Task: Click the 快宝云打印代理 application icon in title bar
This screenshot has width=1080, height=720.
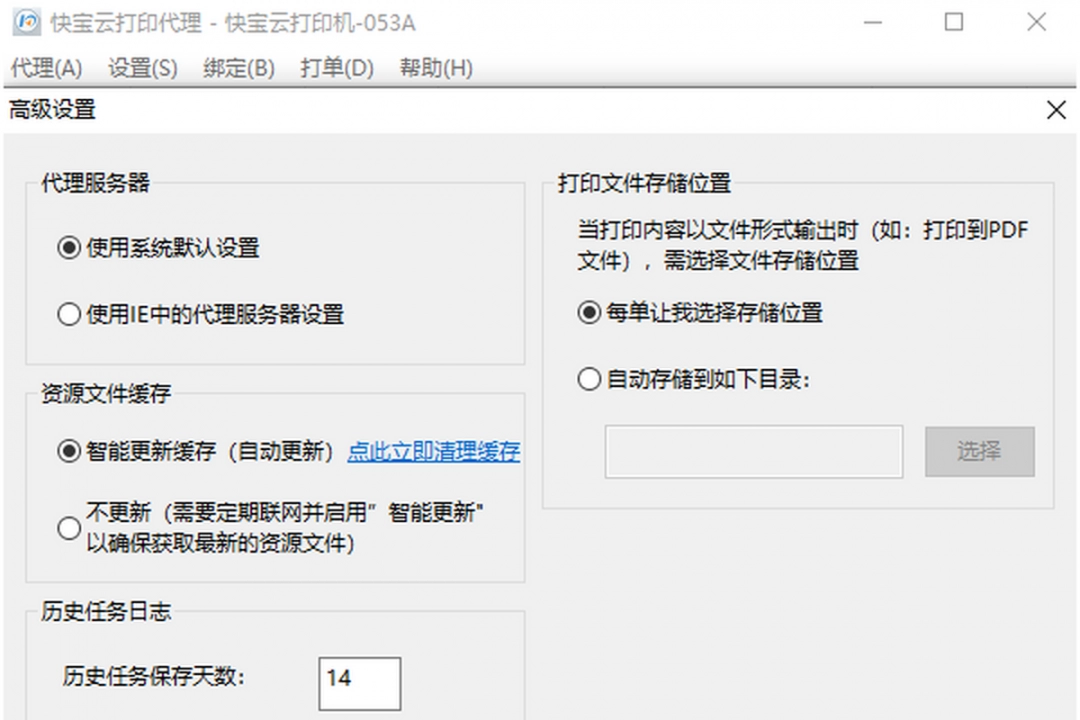Action: [x=25, y=22]
